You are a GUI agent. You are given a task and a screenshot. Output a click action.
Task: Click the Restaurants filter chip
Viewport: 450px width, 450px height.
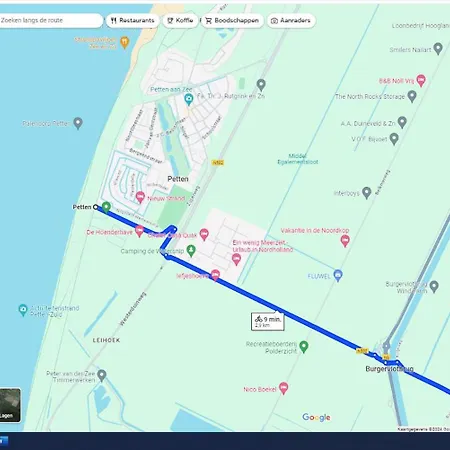(x=133, y=20)
